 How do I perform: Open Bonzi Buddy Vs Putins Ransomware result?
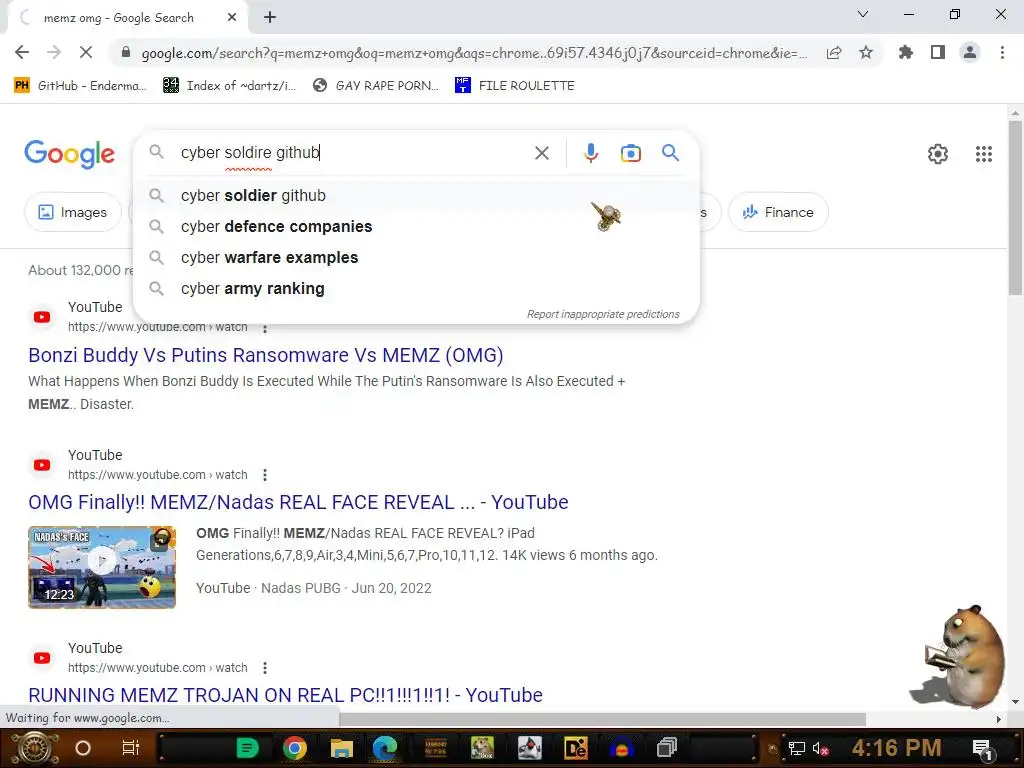[266, 355]
